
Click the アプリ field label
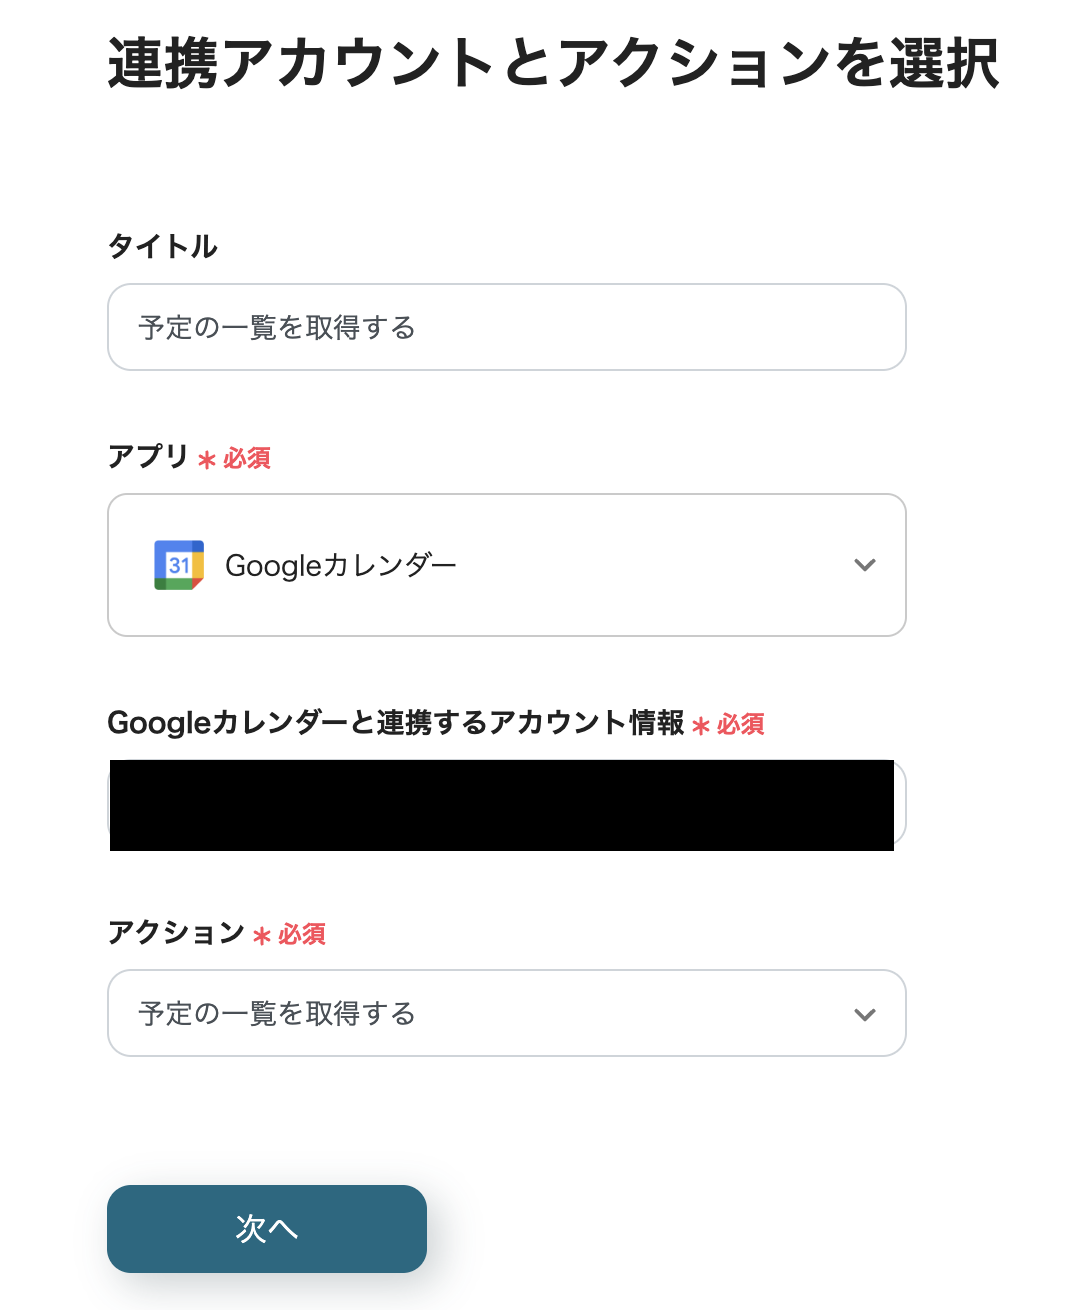(148, 456)
